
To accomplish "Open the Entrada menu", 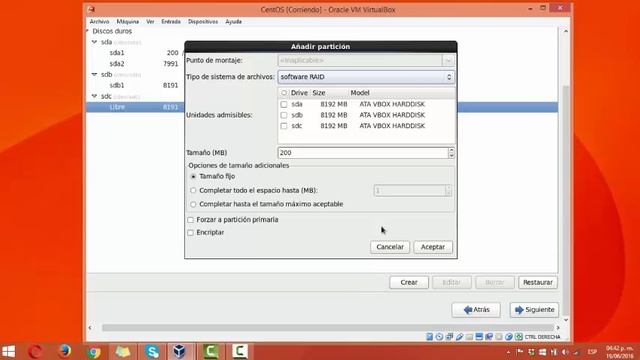I will pyautogui.click(x=171, y=22).
